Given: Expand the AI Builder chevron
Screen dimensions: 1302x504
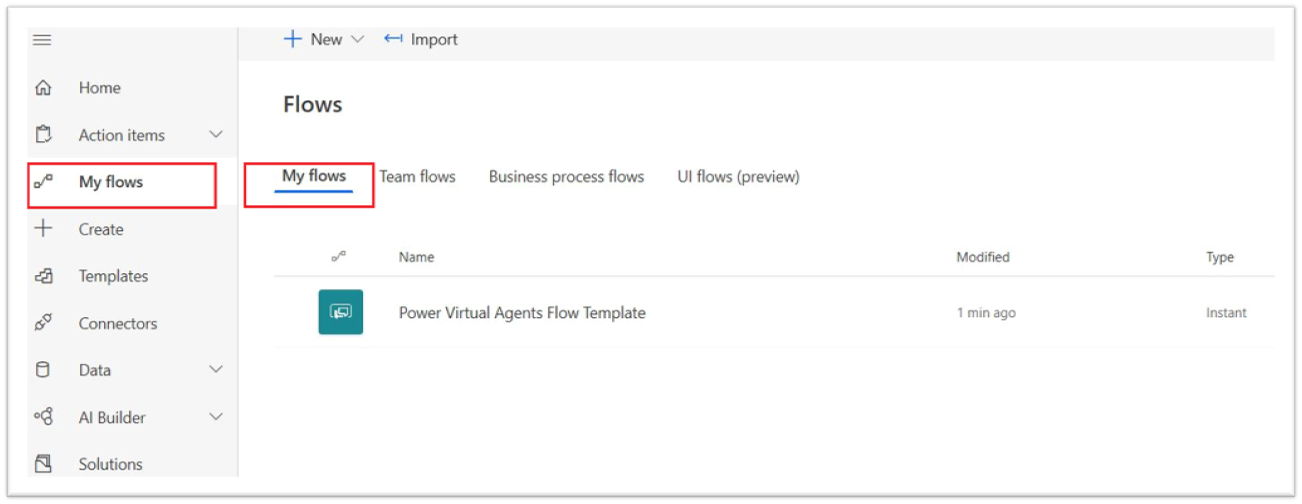Looking at the screenshot, I should pos(216,416).
